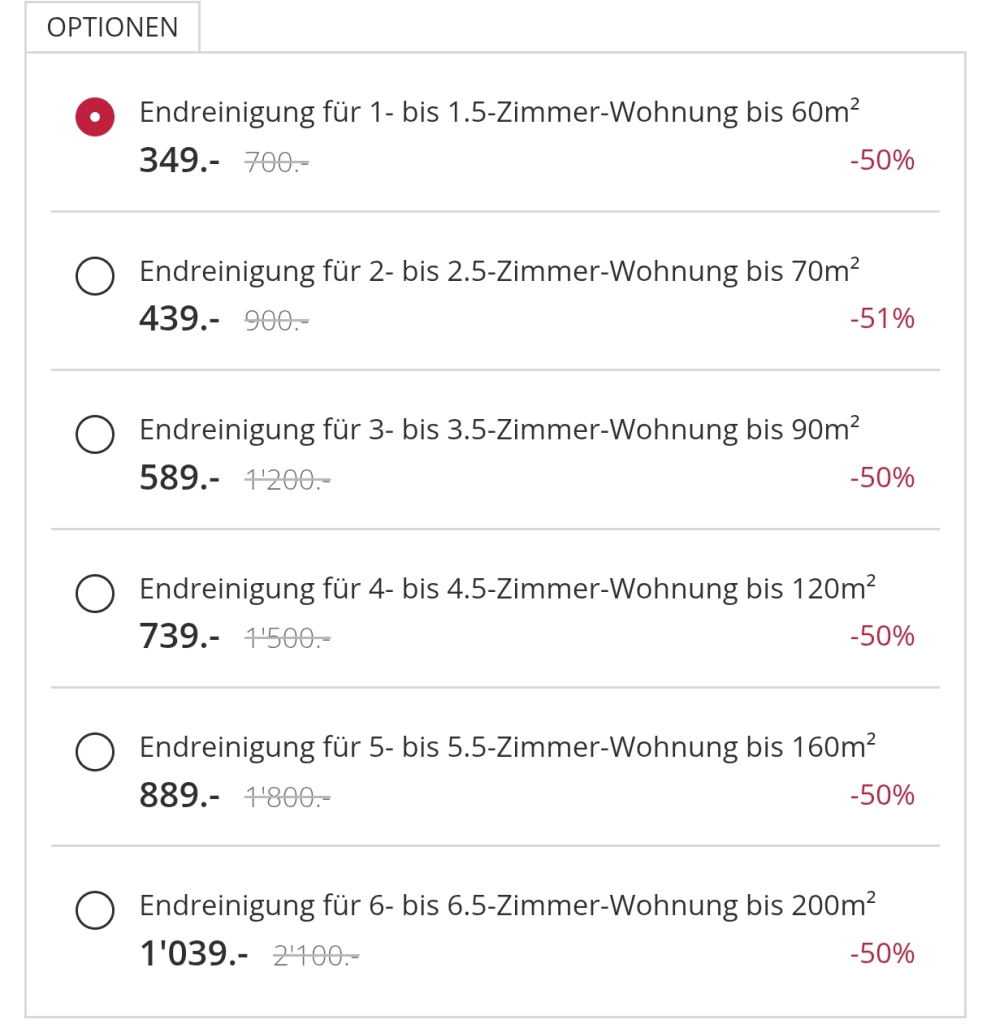Click the 589.- price
This screenshot has width=991, height=1024.
coord(179,478)
